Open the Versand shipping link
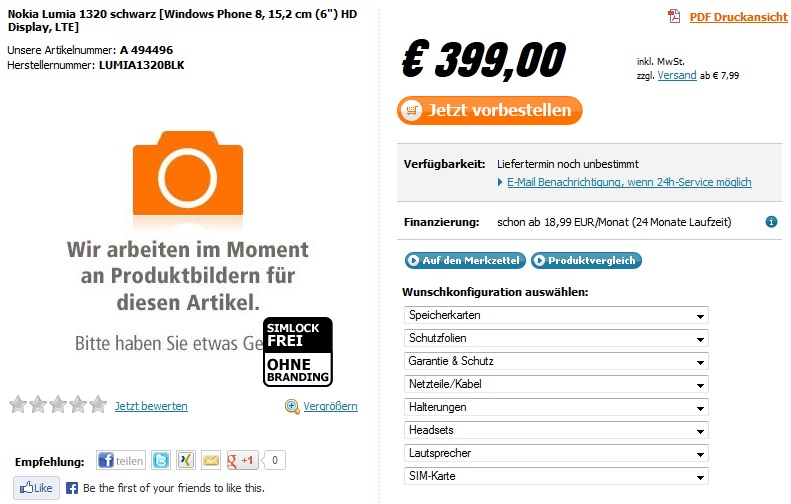This screenshot has height=504, width=791. click(x=677, y=75)
